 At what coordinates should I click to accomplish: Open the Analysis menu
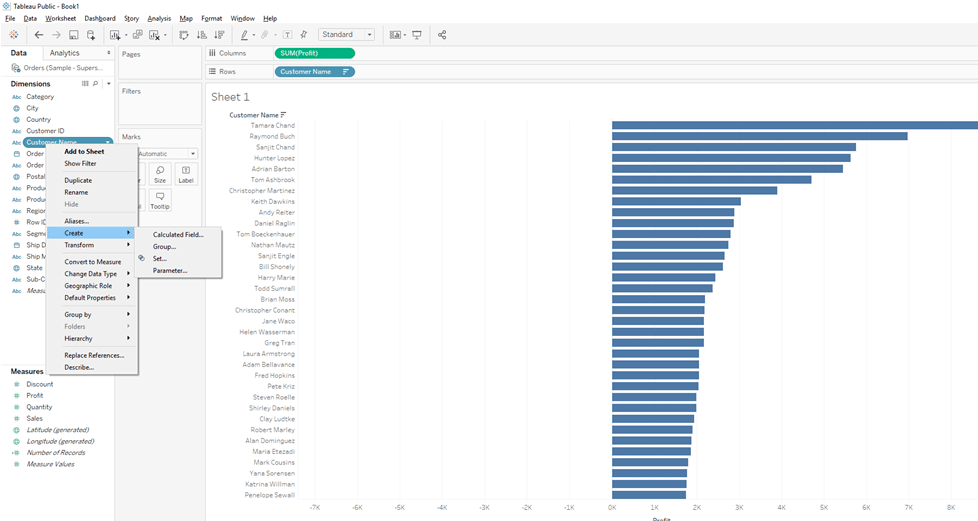click(x=159, y=19)
